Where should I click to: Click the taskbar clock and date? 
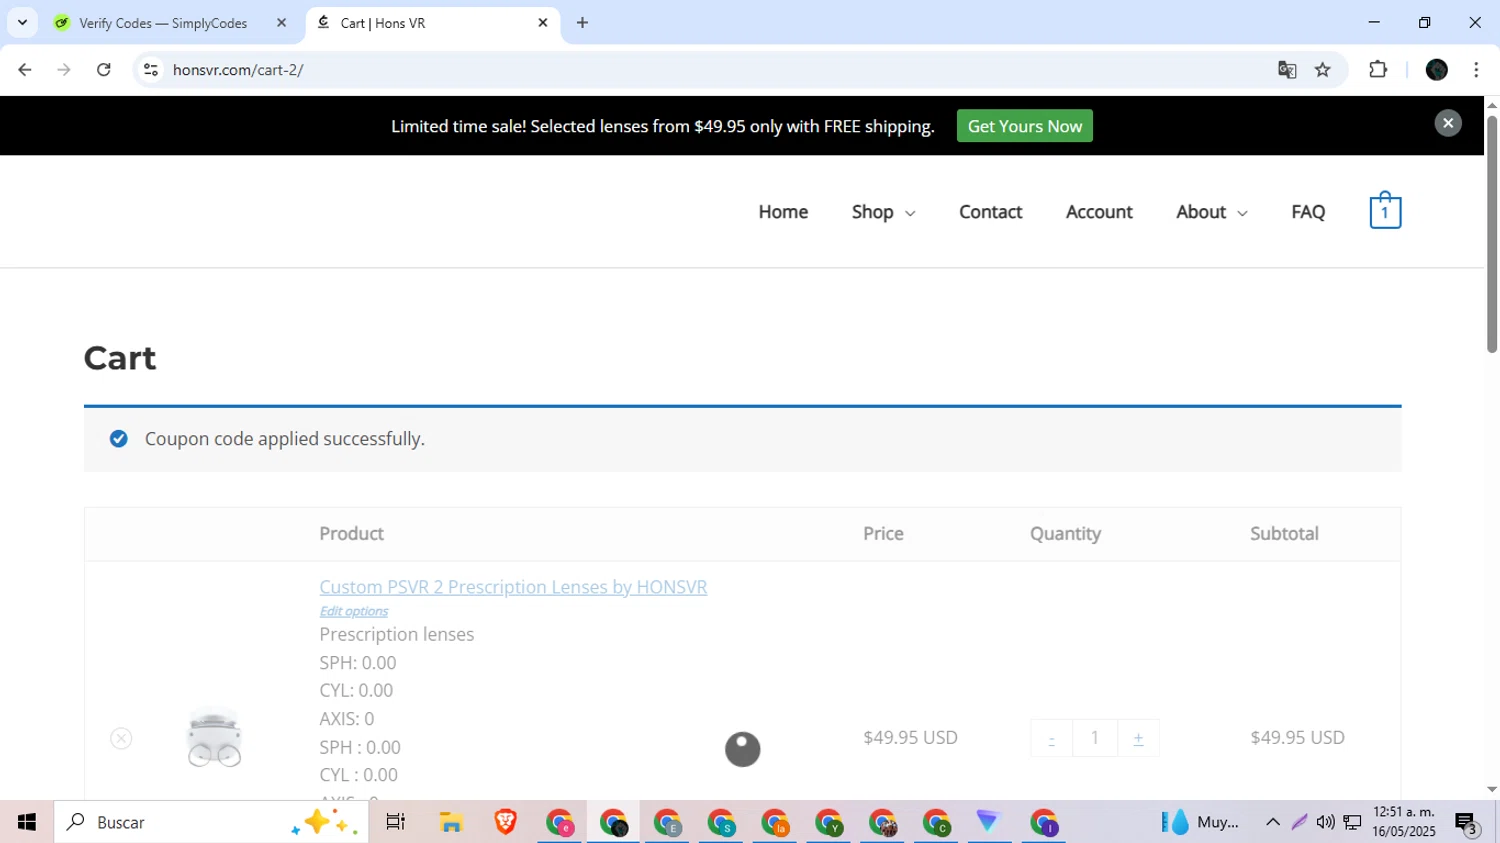click(x=1404, y=822)
